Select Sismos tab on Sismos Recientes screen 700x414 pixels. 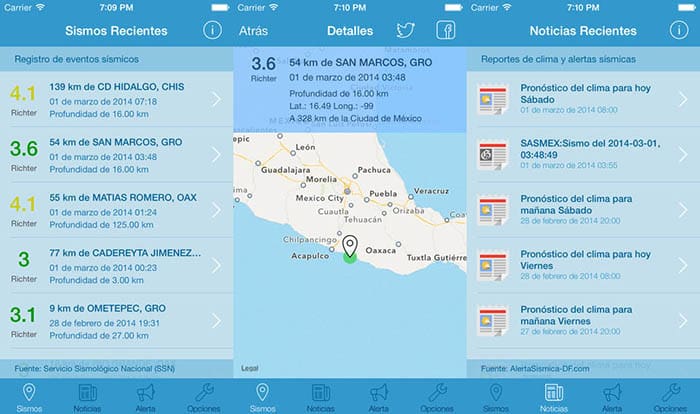pyautogui.click(x=29, y=397)
